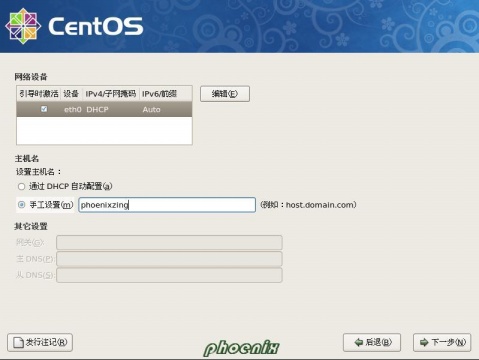The height and width of the screenshot is (360, 479).
Task: Click the 网络设备 section label
Action: pos(31,77)
